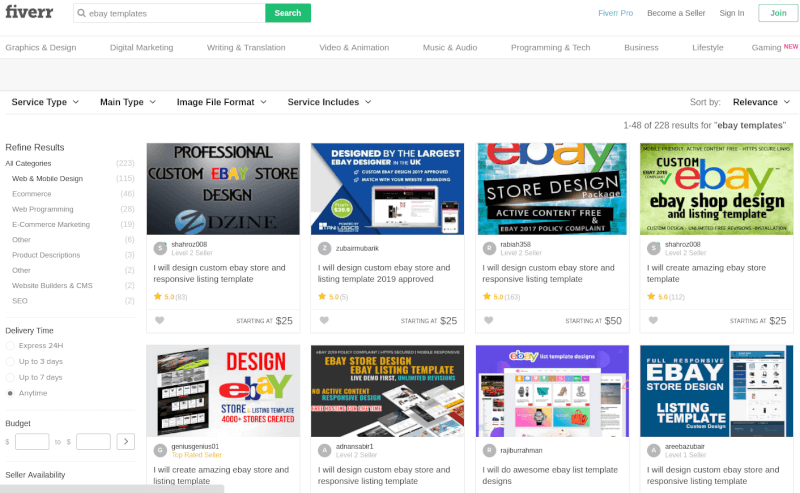This screenshot has width=800, height=493.
Task: Open Custom ebay shop design thumbnail
Action: click(716, 189)
